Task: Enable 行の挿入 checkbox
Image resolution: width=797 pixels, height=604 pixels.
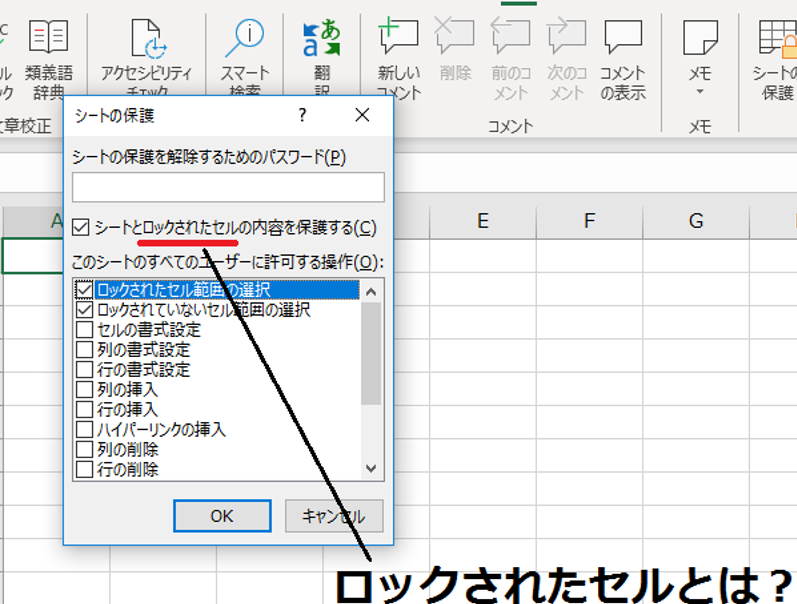Action: [84, 409]
